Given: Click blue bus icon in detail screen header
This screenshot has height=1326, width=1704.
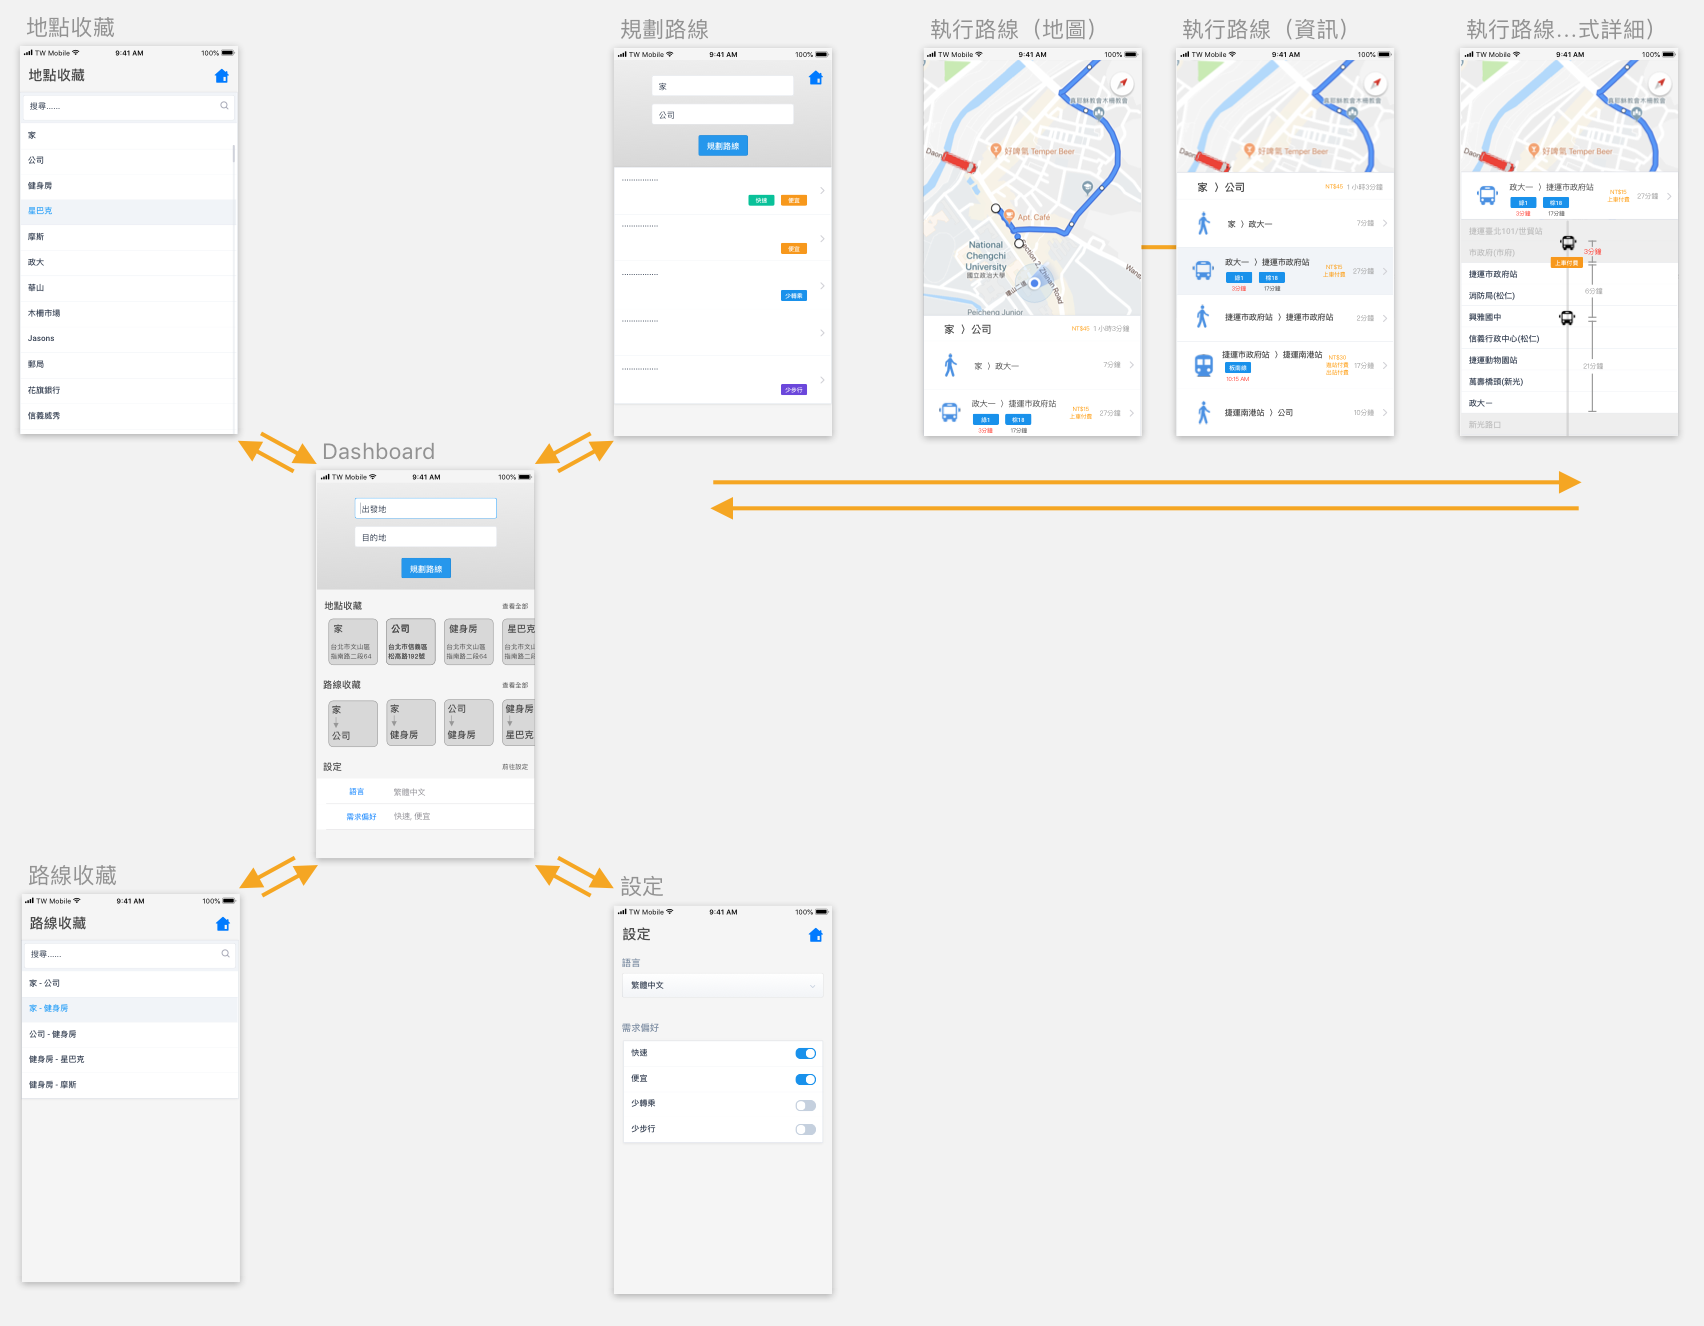Looking at the screenshot, I should pyautogui.click(x=1488, y=196).
